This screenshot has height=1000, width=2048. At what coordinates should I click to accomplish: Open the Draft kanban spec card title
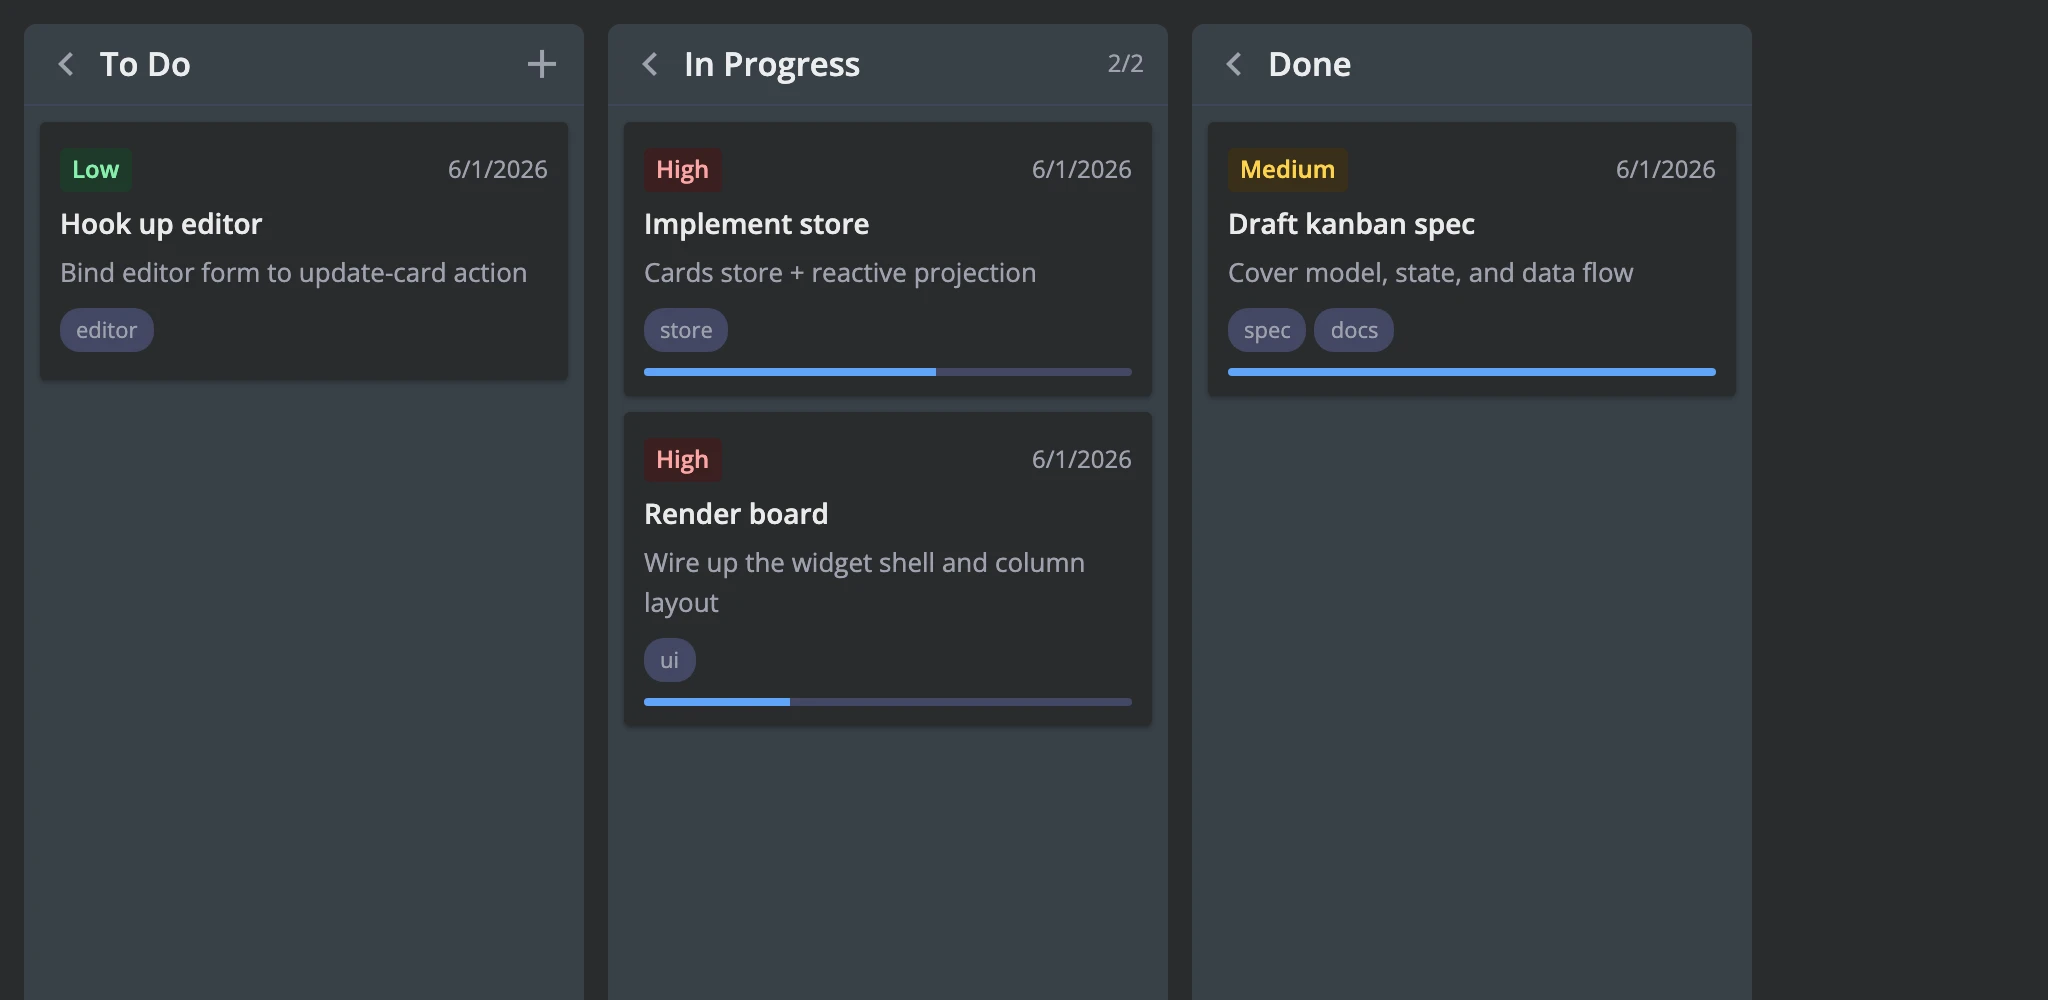1352,224
